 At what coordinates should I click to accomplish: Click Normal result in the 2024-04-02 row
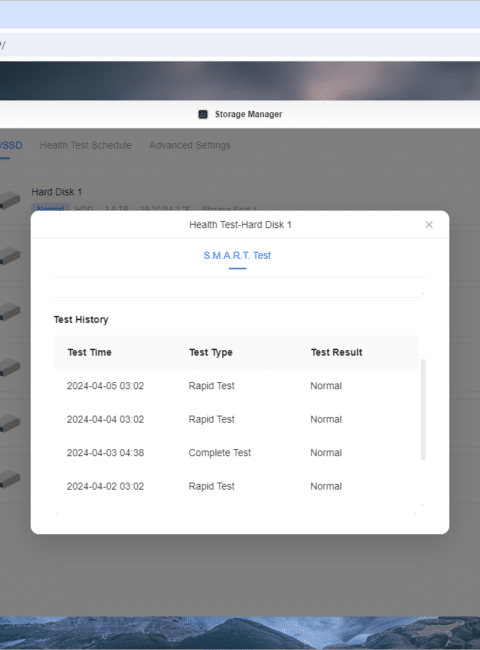coord(326,486)
